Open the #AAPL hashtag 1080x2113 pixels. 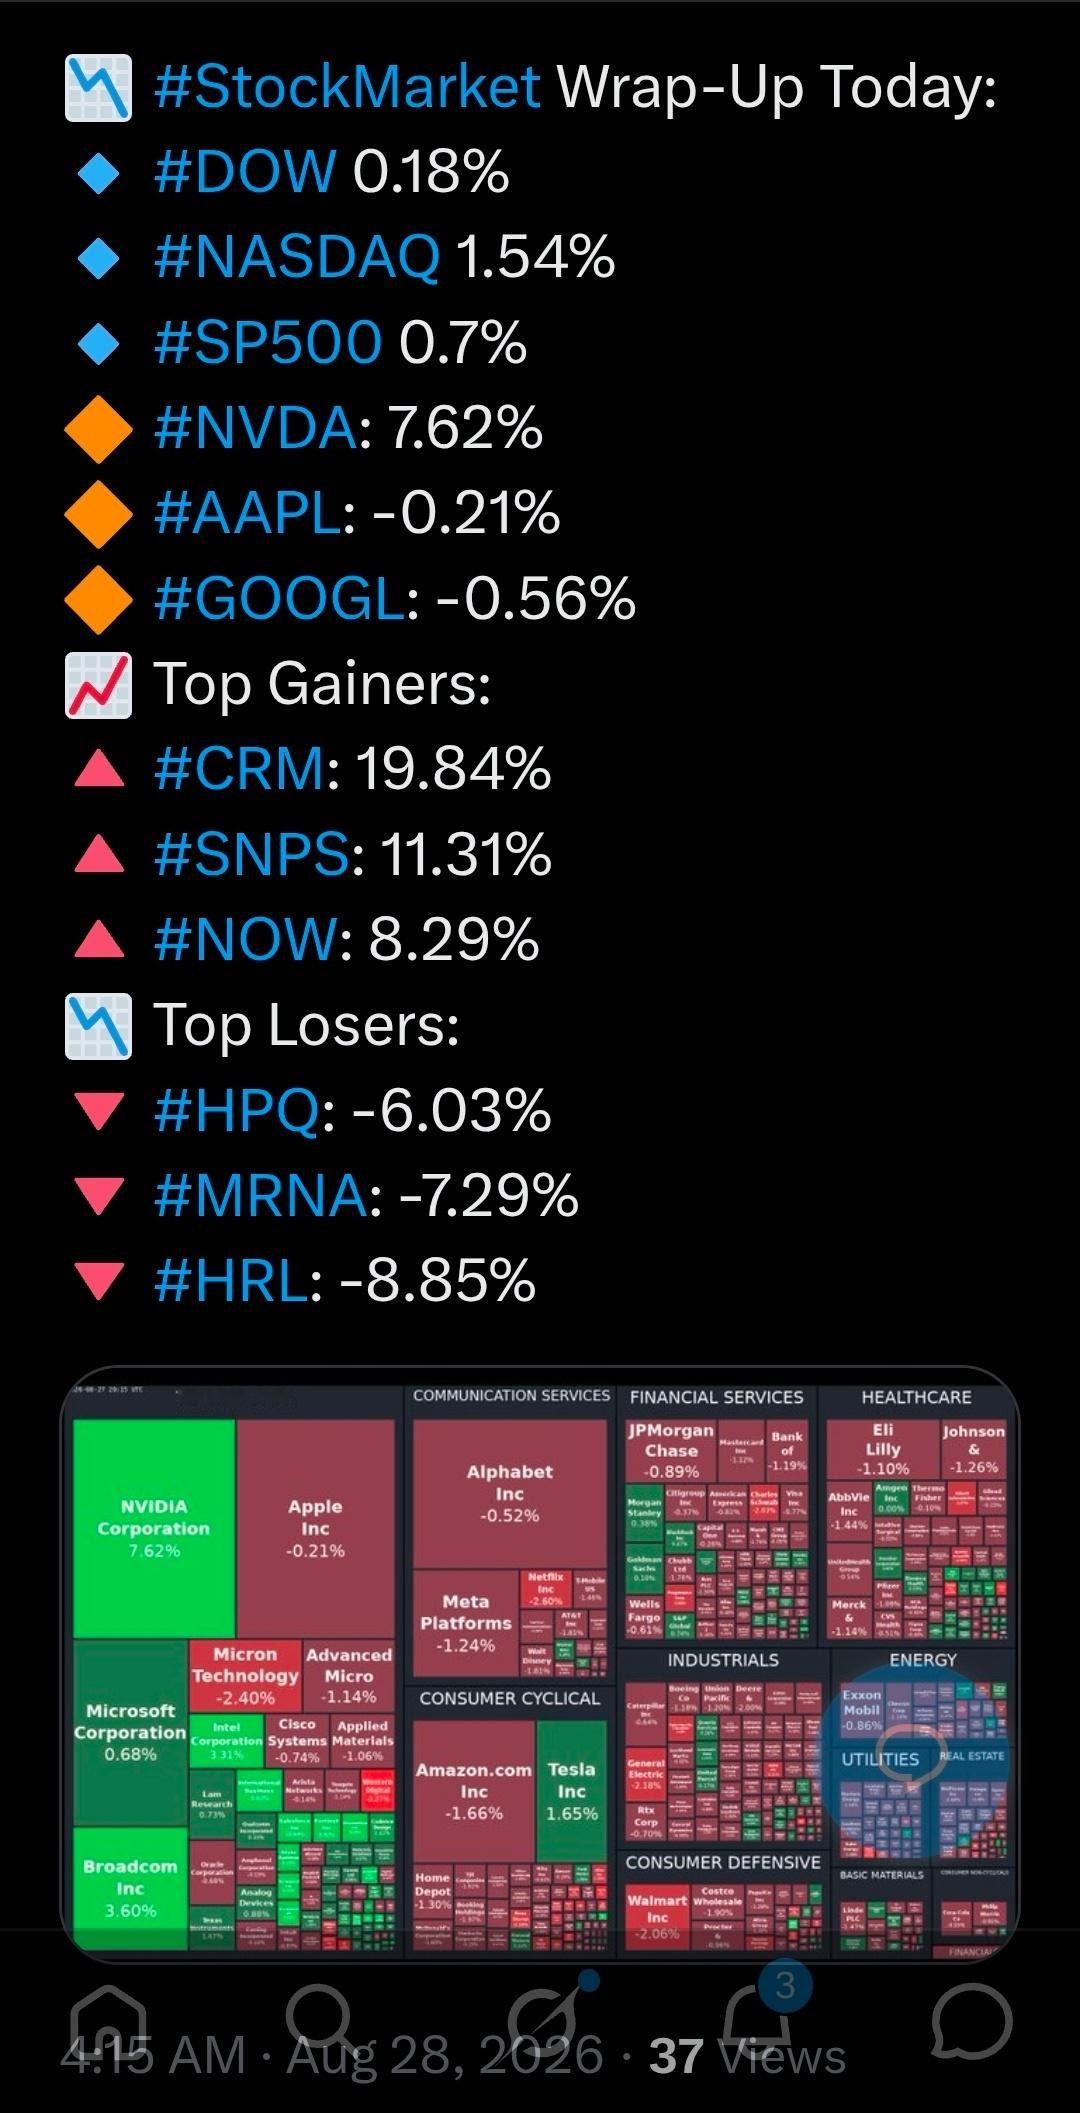pyautogui.click(x=247, y=513)
